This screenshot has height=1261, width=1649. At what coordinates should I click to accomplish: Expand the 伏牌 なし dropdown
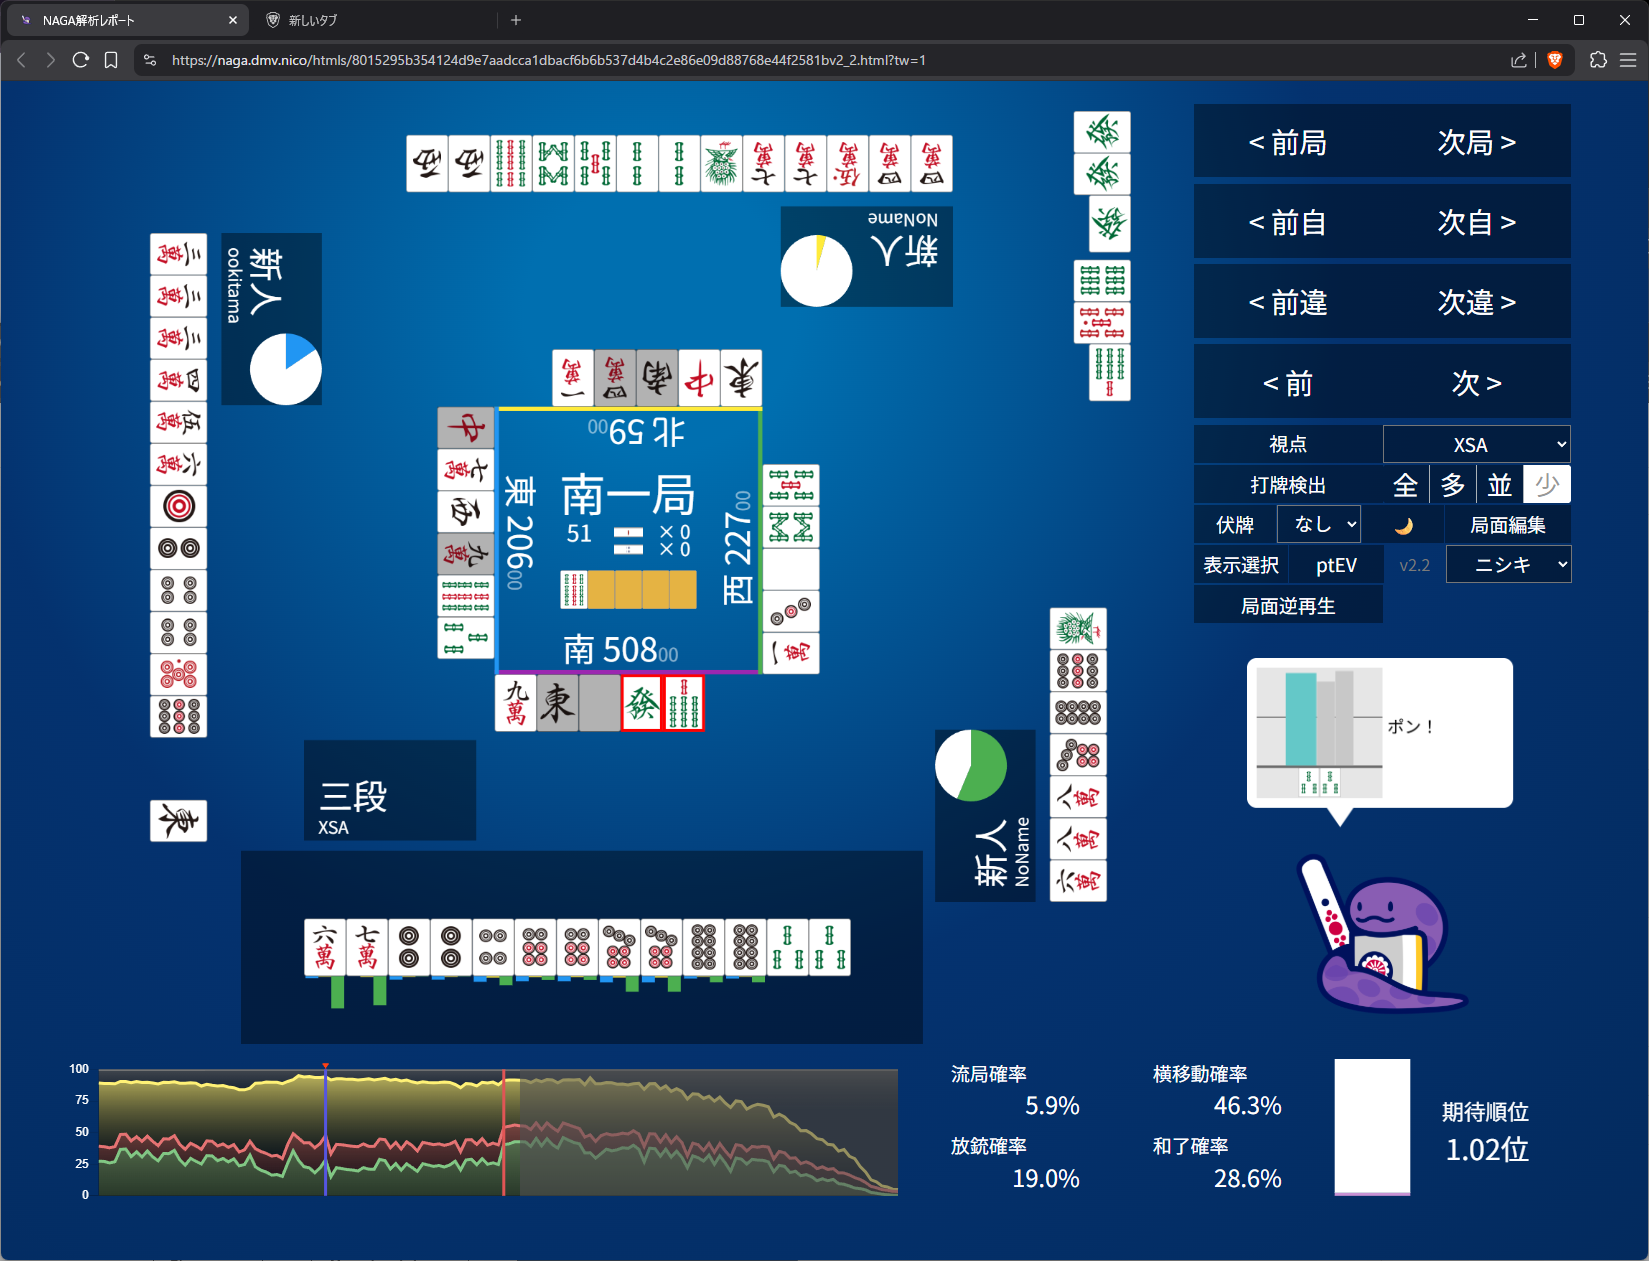pyautogui.click(x=1319, y=524)
